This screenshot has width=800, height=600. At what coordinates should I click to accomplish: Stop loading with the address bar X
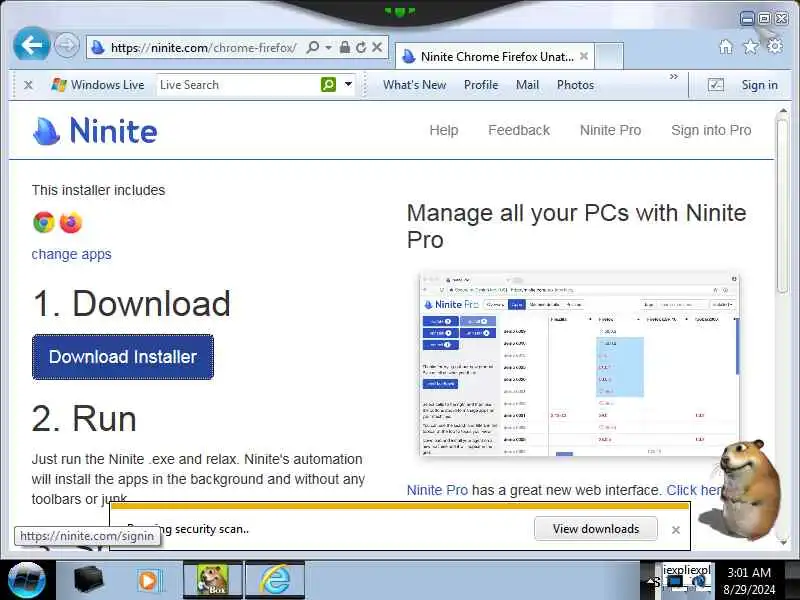[x=377, y=47]
